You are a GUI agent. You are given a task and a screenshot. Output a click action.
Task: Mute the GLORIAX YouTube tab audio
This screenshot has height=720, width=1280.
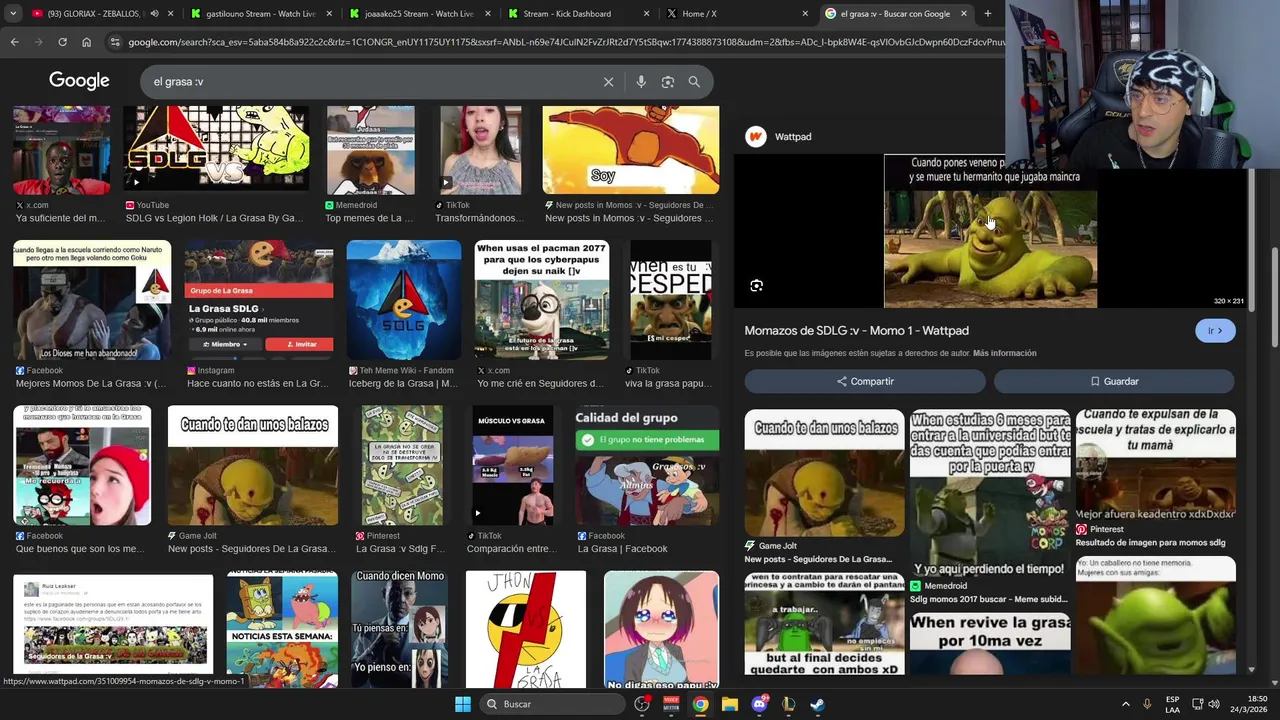[154, 14]
